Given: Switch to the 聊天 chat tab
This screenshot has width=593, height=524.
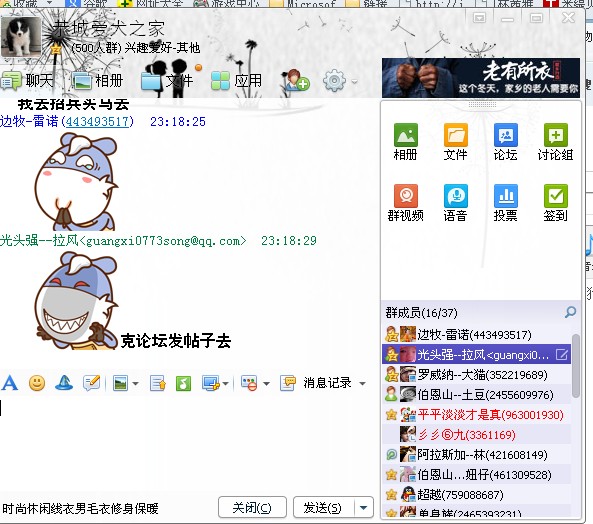Looking at the screenshot, I should coord(27,81).
